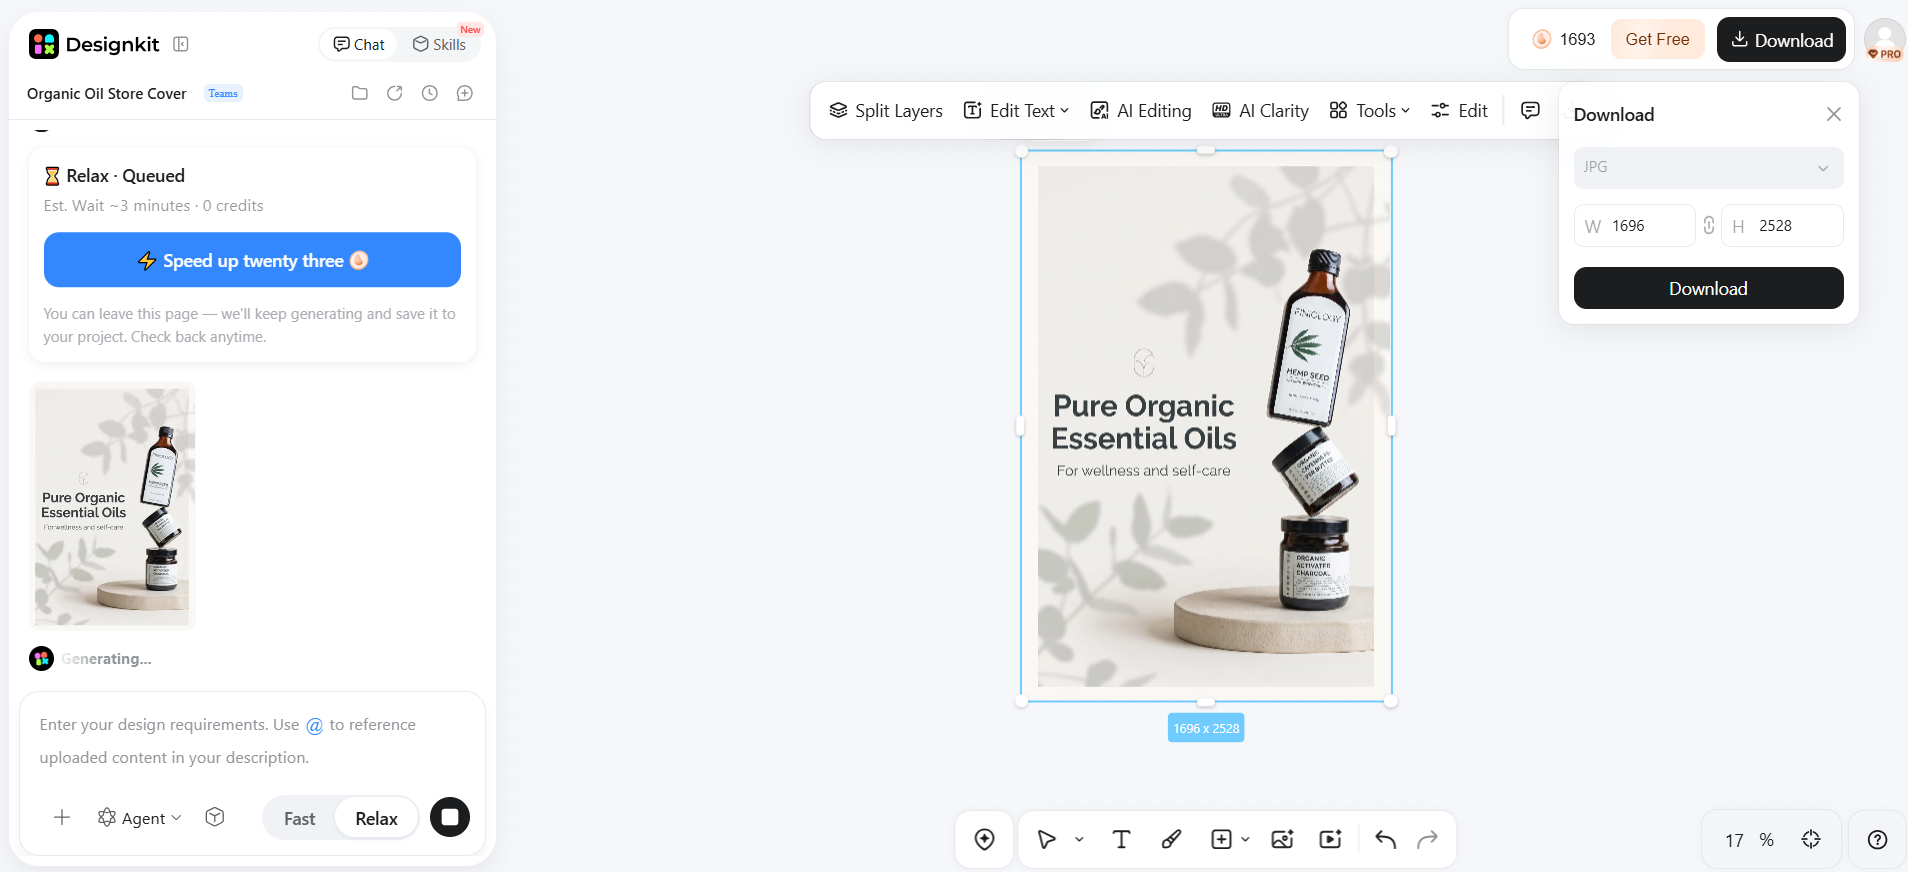Click the Speed up twenty three button

[252, 260]
